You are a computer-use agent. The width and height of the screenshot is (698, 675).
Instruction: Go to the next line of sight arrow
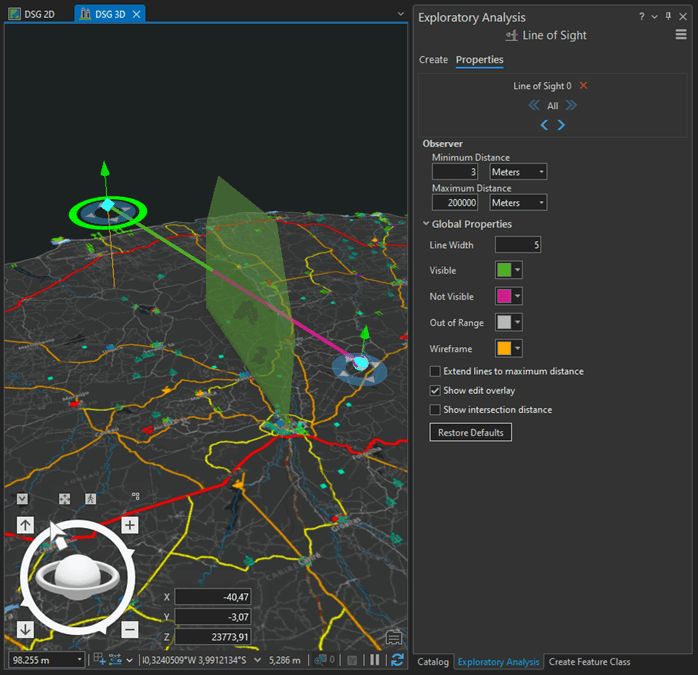561,125
